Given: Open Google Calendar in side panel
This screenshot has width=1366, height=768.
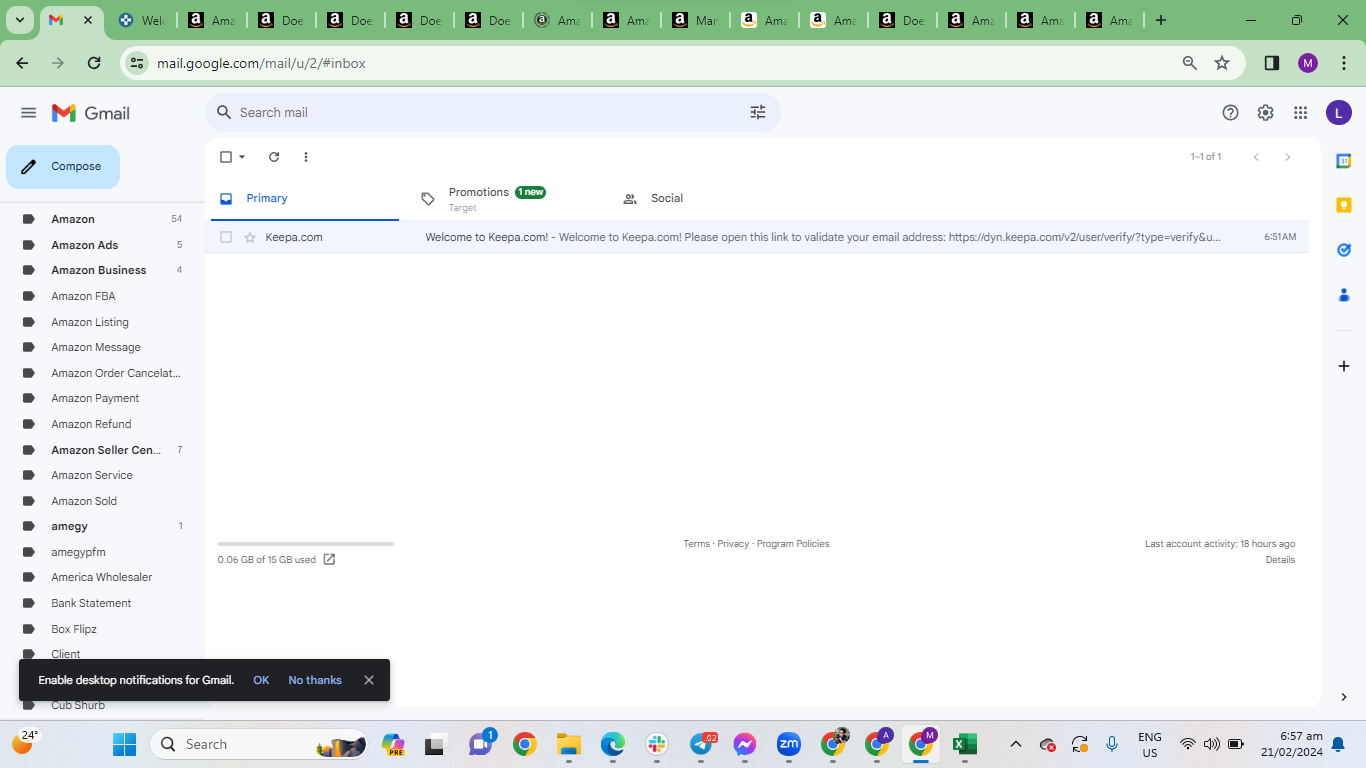Looking at the screenshot, I should 1344,161.
